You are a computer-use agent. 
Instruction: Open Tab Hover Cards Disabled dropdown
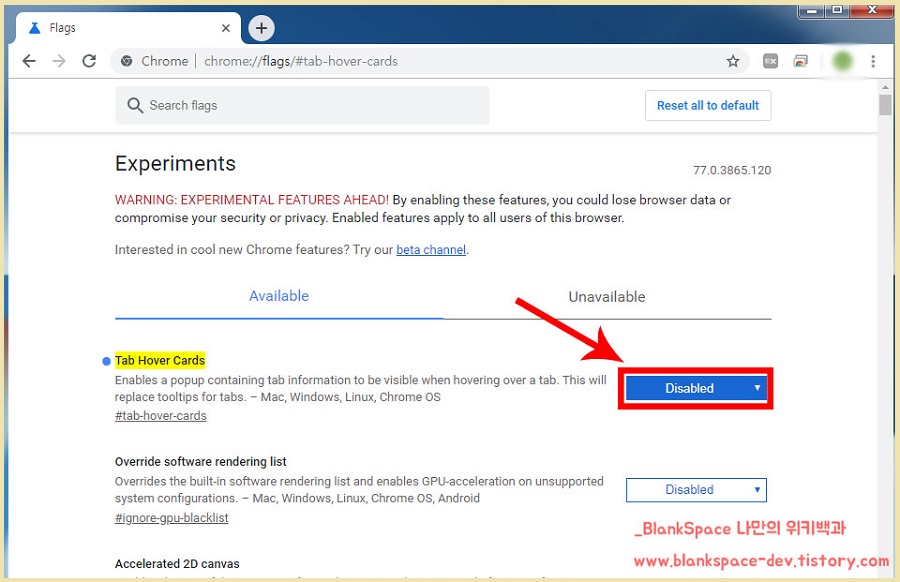click(696, 389)
